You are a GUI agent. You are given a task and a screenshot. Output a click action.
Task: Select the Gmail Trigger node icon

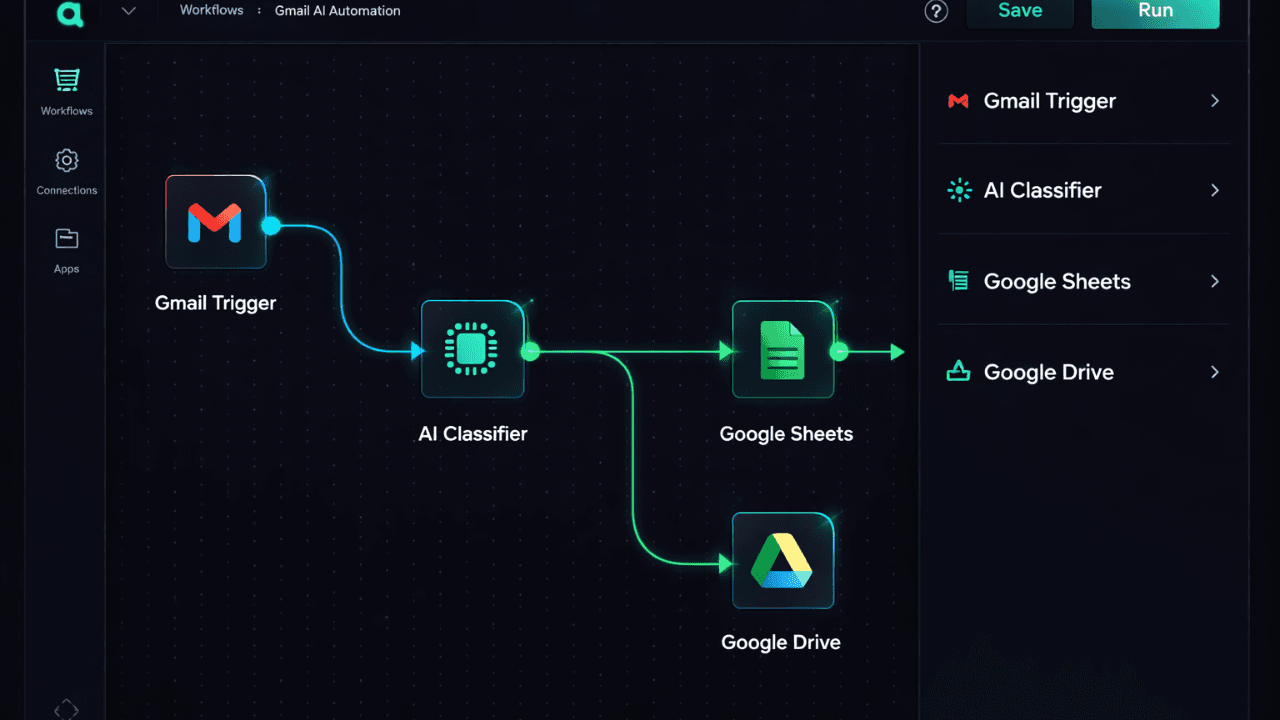click(215, 221)
